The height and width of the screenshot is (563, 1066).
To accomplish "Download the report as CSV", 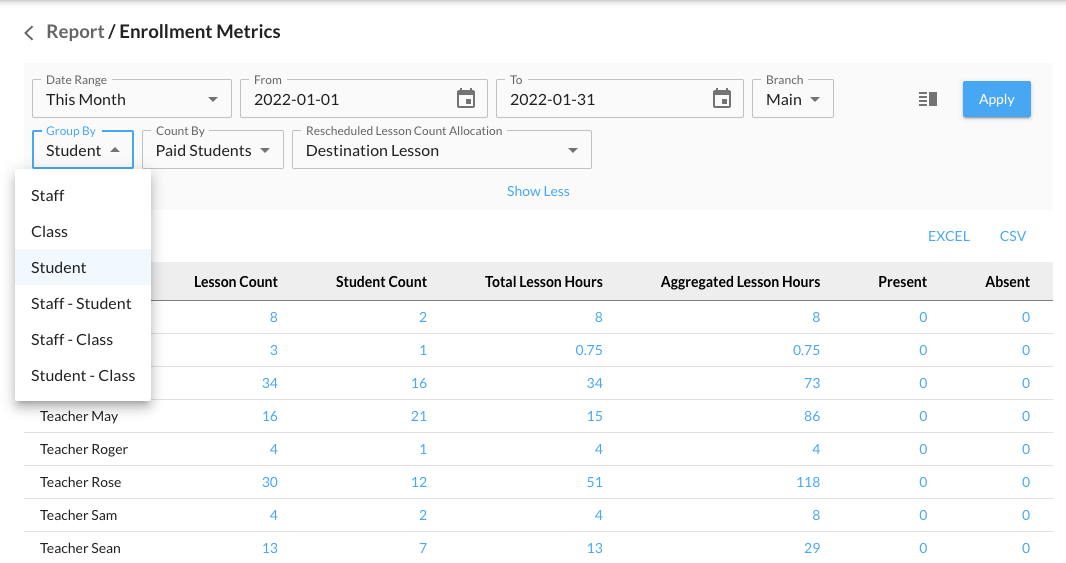I will pos(1012,237).
